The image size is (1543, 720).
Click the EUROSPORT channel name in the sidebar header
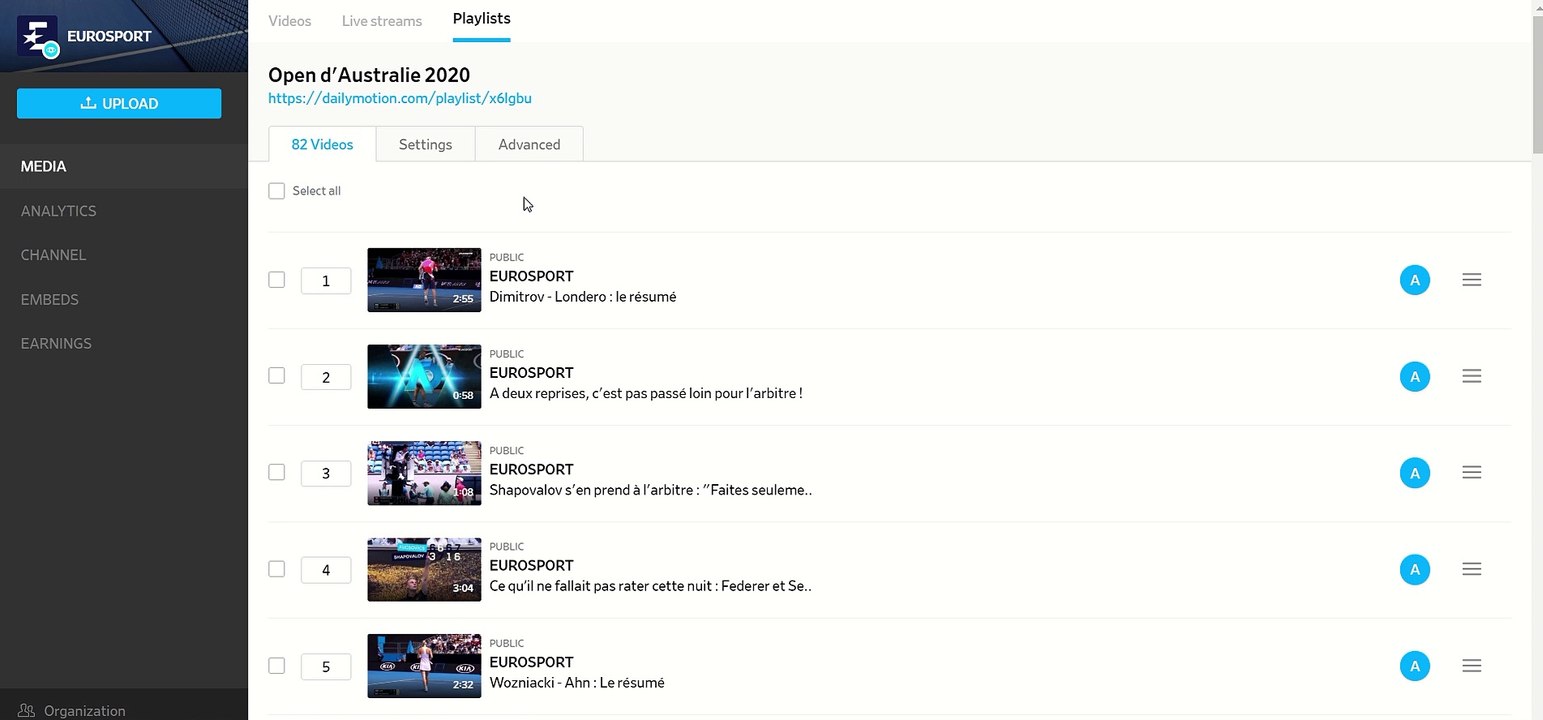(109, 37)
